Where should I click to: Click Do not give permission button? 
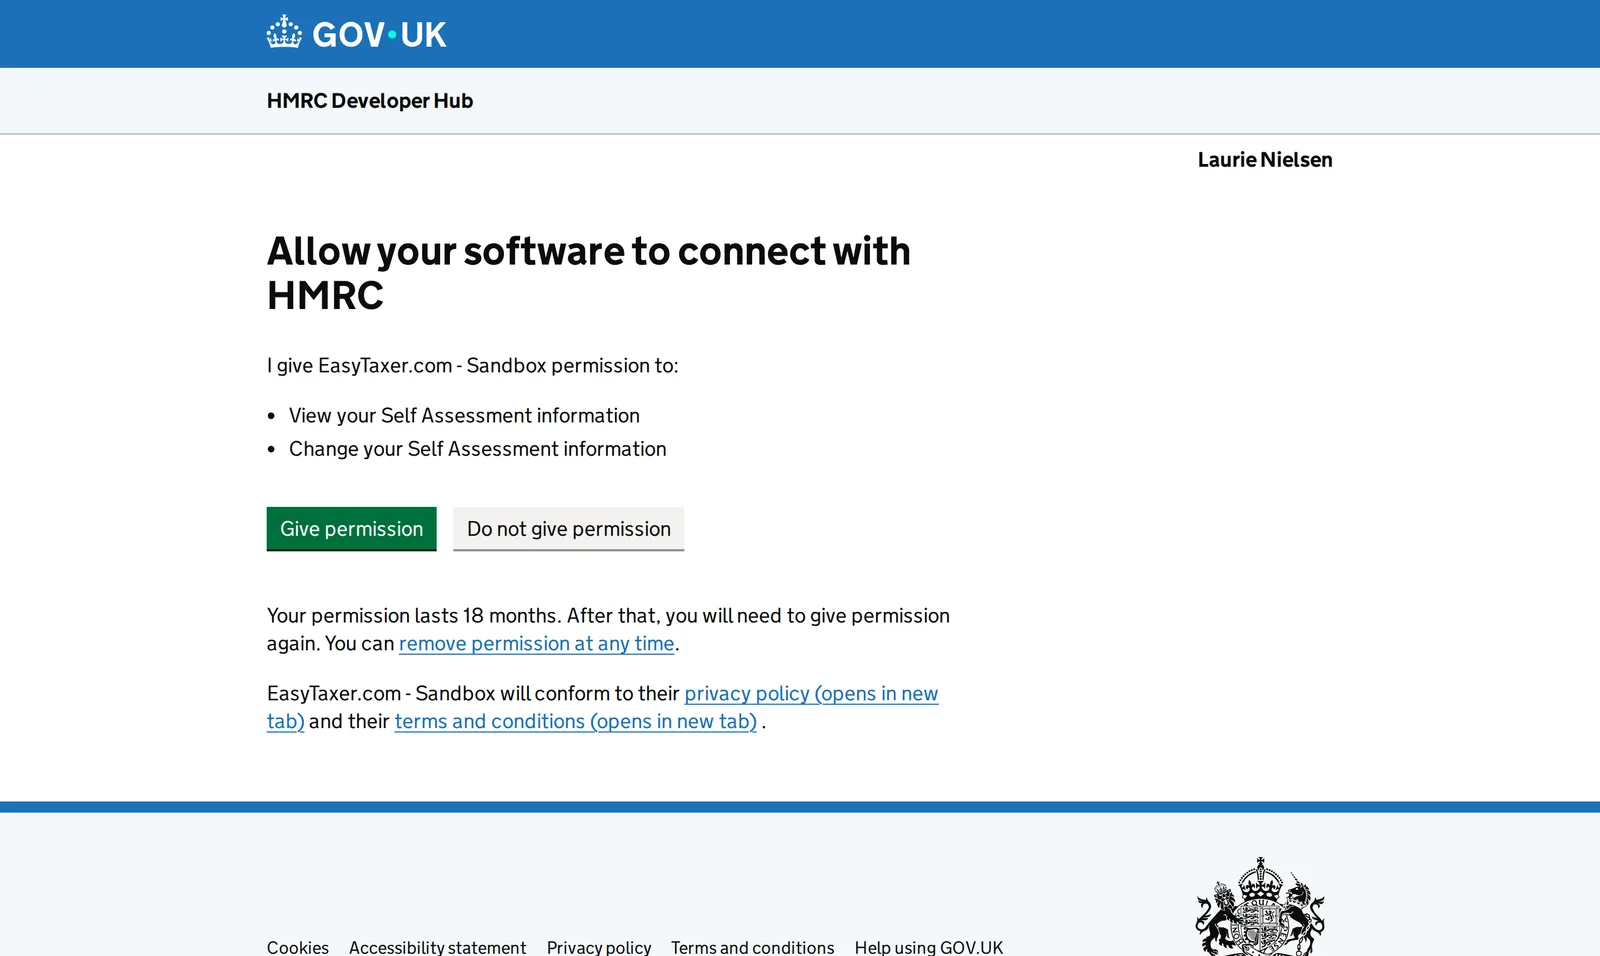(568, 528)
